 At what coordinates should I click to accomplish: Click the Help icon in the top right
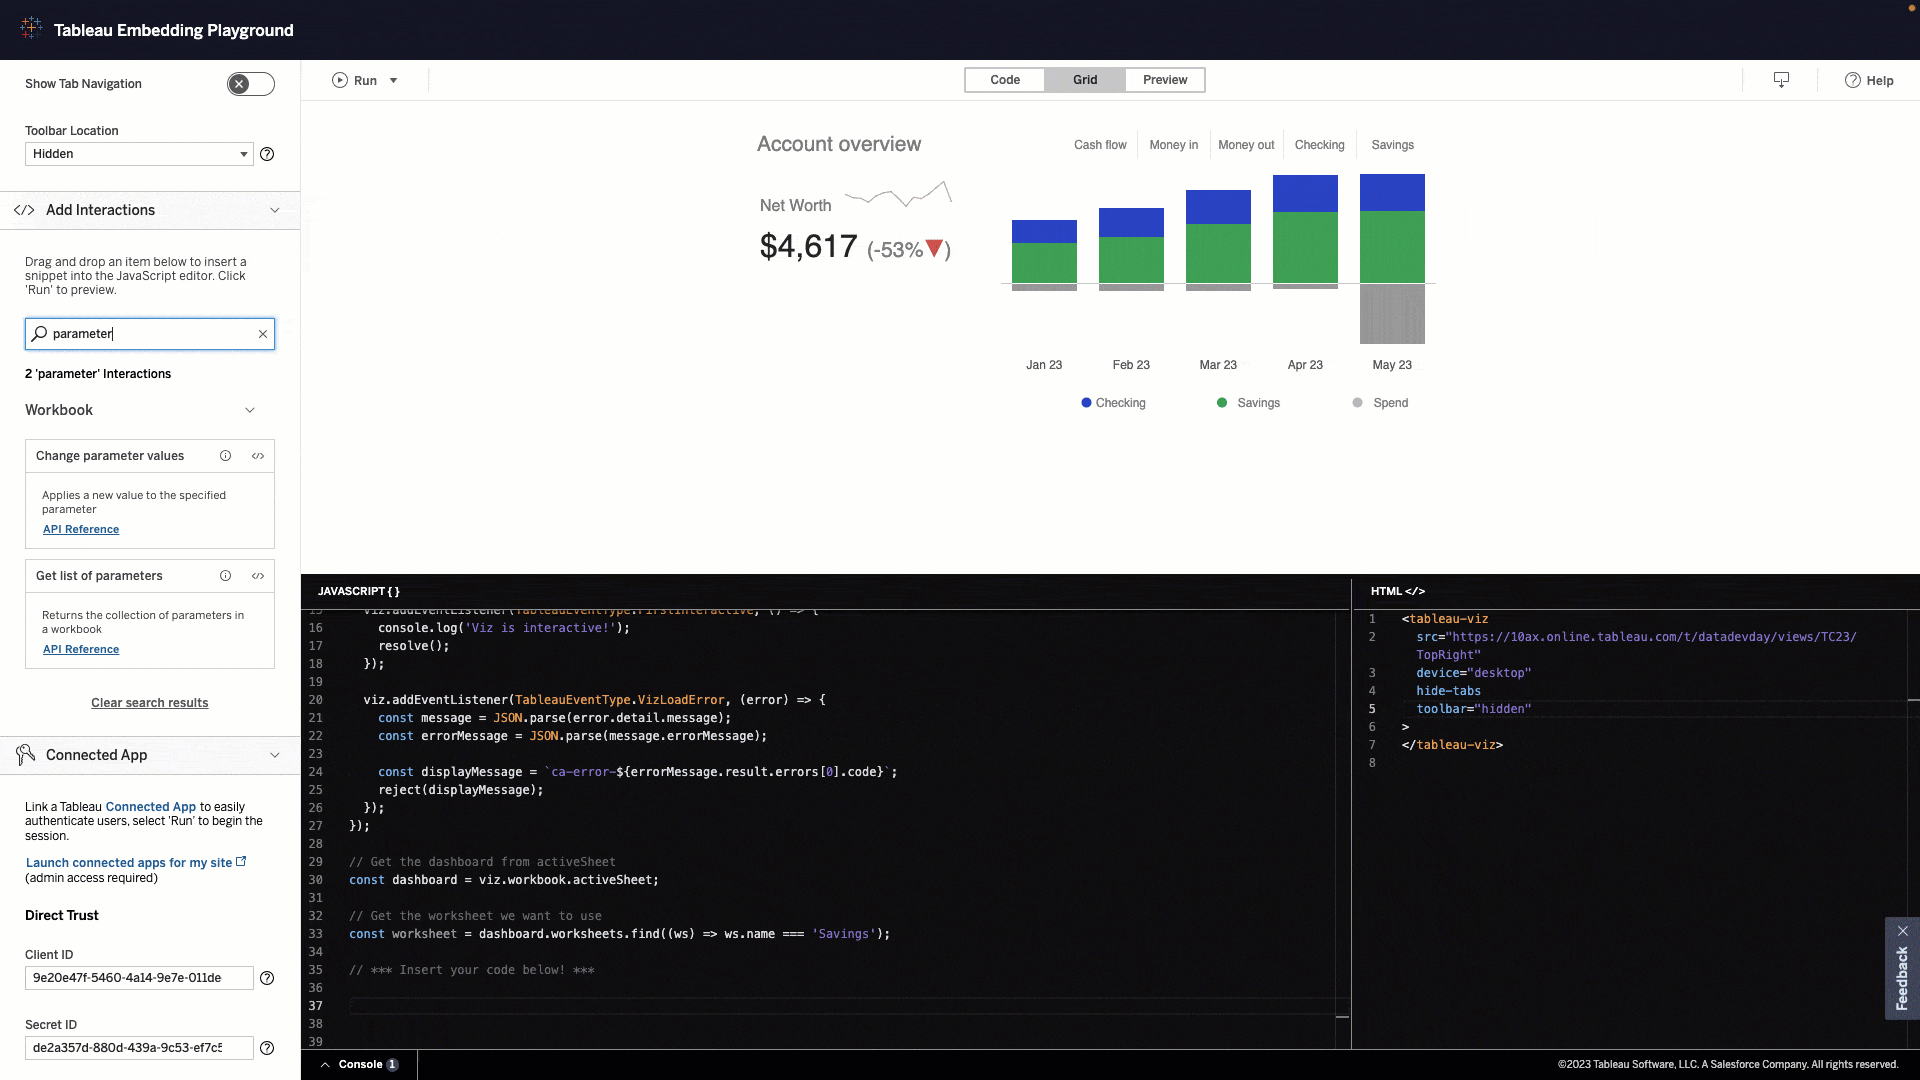(x=1851, y=80)
